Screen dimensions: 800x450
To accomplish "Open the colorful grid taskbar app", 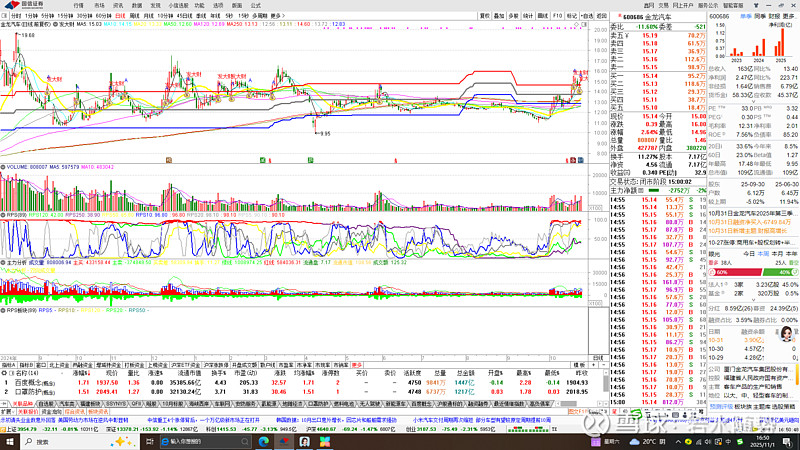I will tap(325, 442).
